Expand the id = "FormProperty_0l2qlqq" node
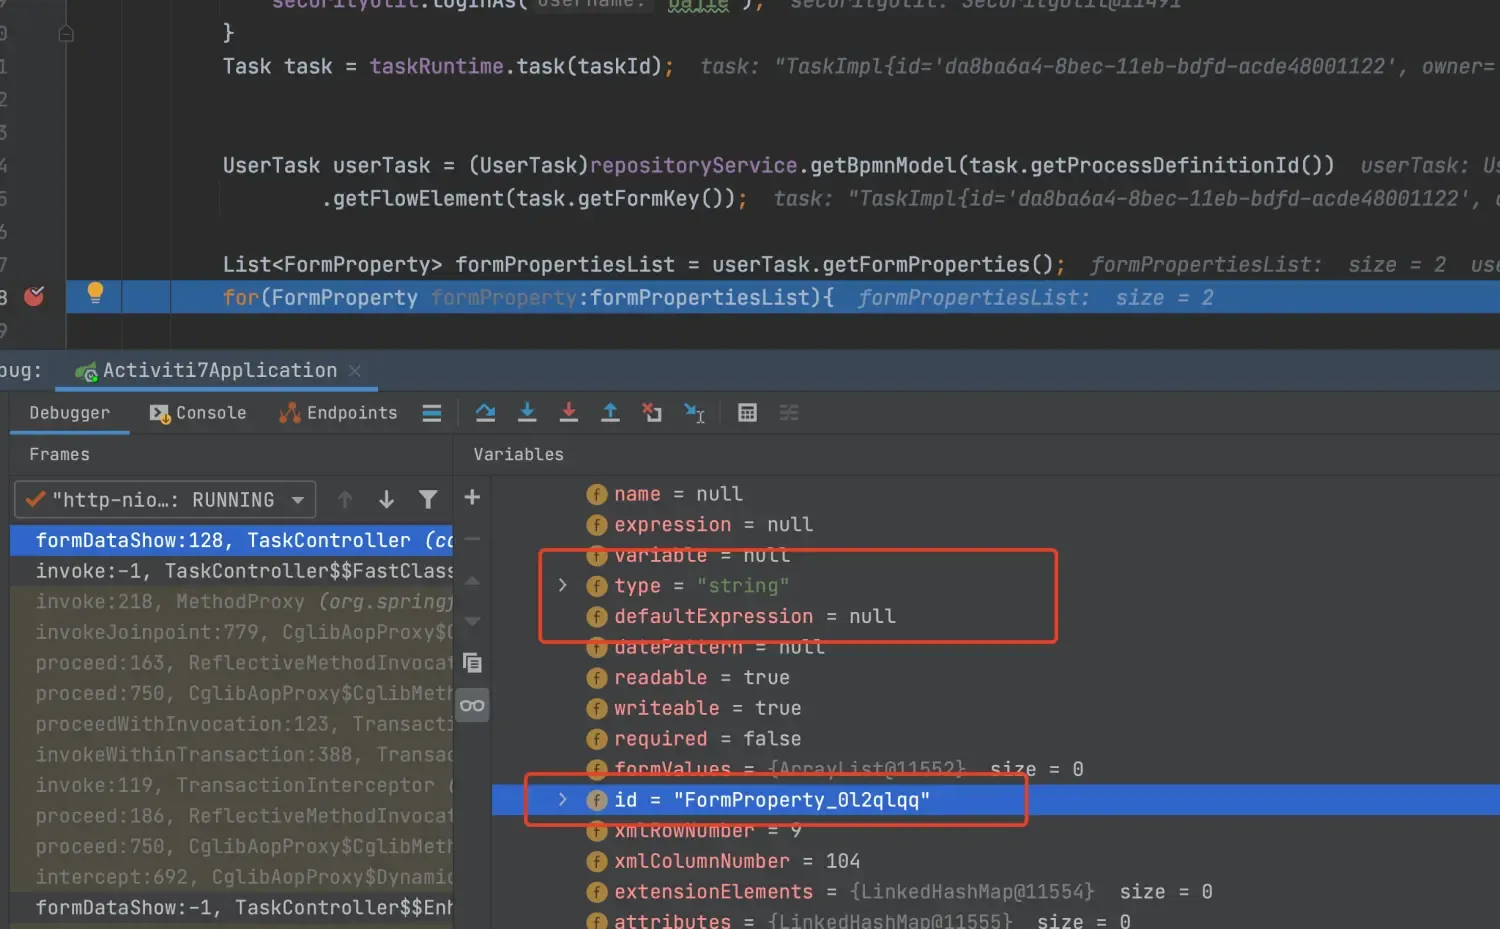Screen dimensions: 1500x929 click(562, 800)
